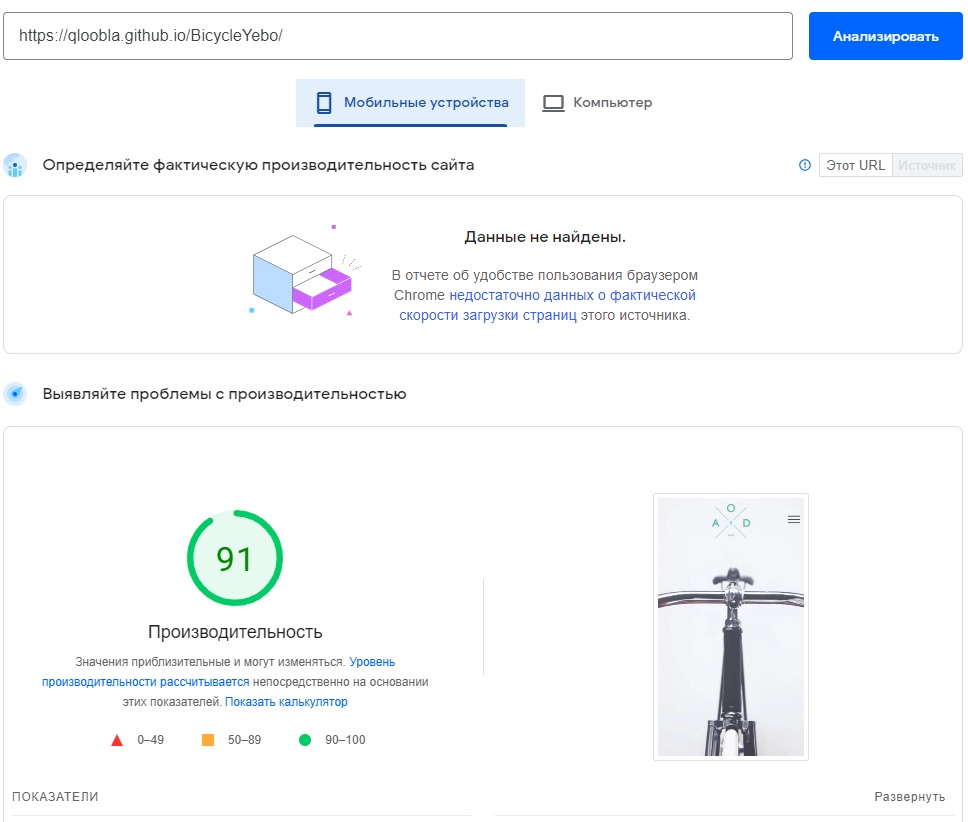
Task: Click the ПОКАЗАТЕЛИ section label
Action: pyautogui.click(x=55, y=797)
